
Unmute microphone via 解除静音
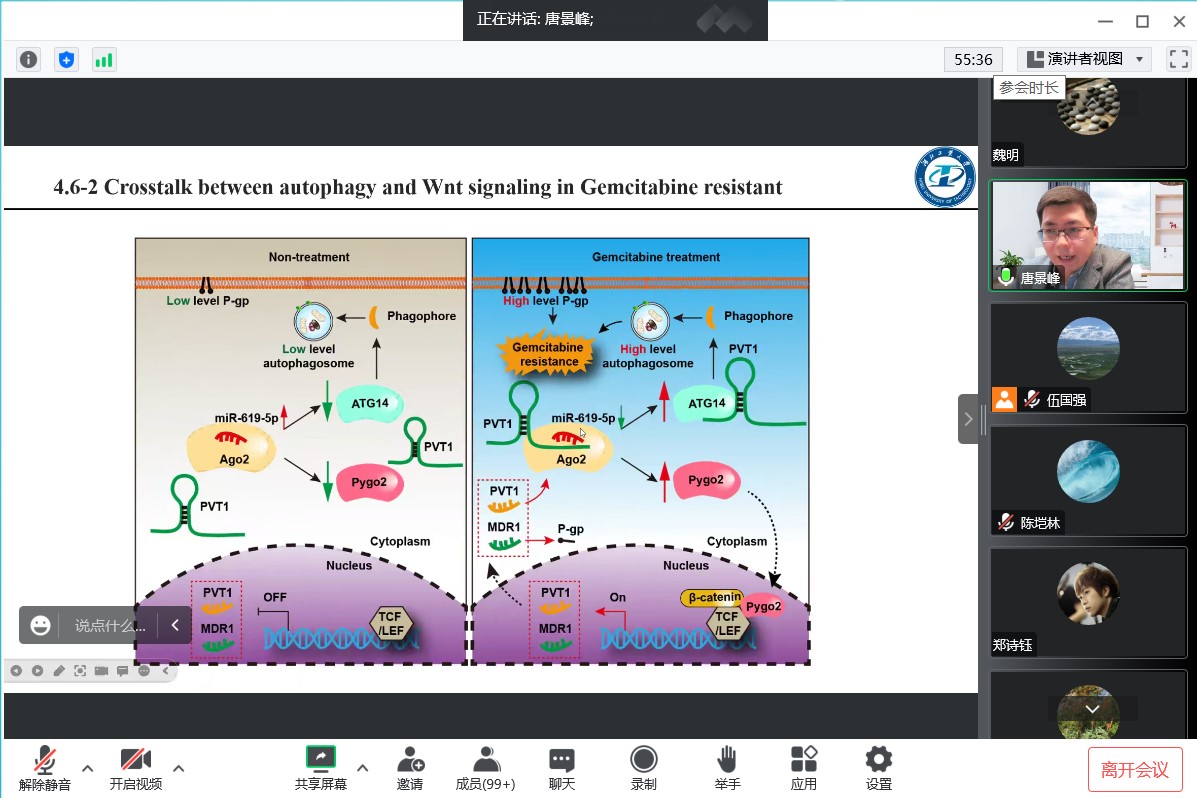44,767
